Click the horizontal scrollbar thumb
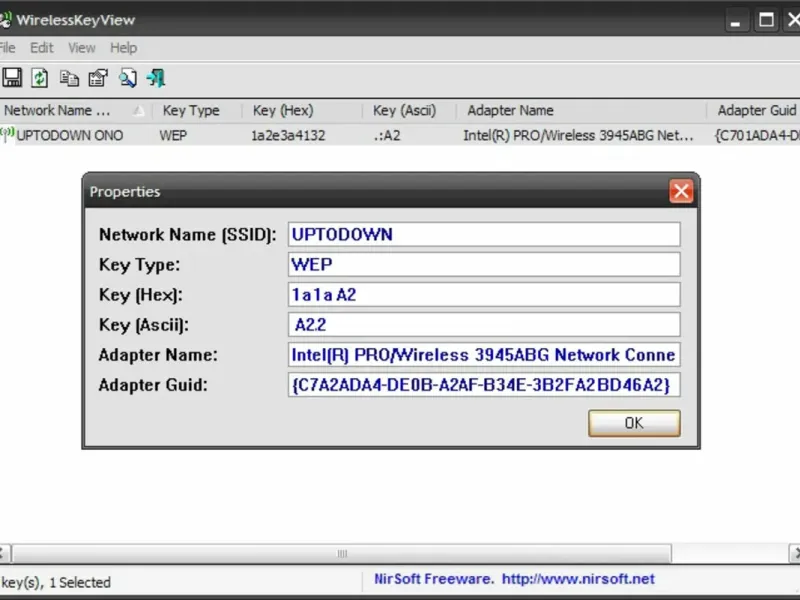800x600 pixels. 342,554
